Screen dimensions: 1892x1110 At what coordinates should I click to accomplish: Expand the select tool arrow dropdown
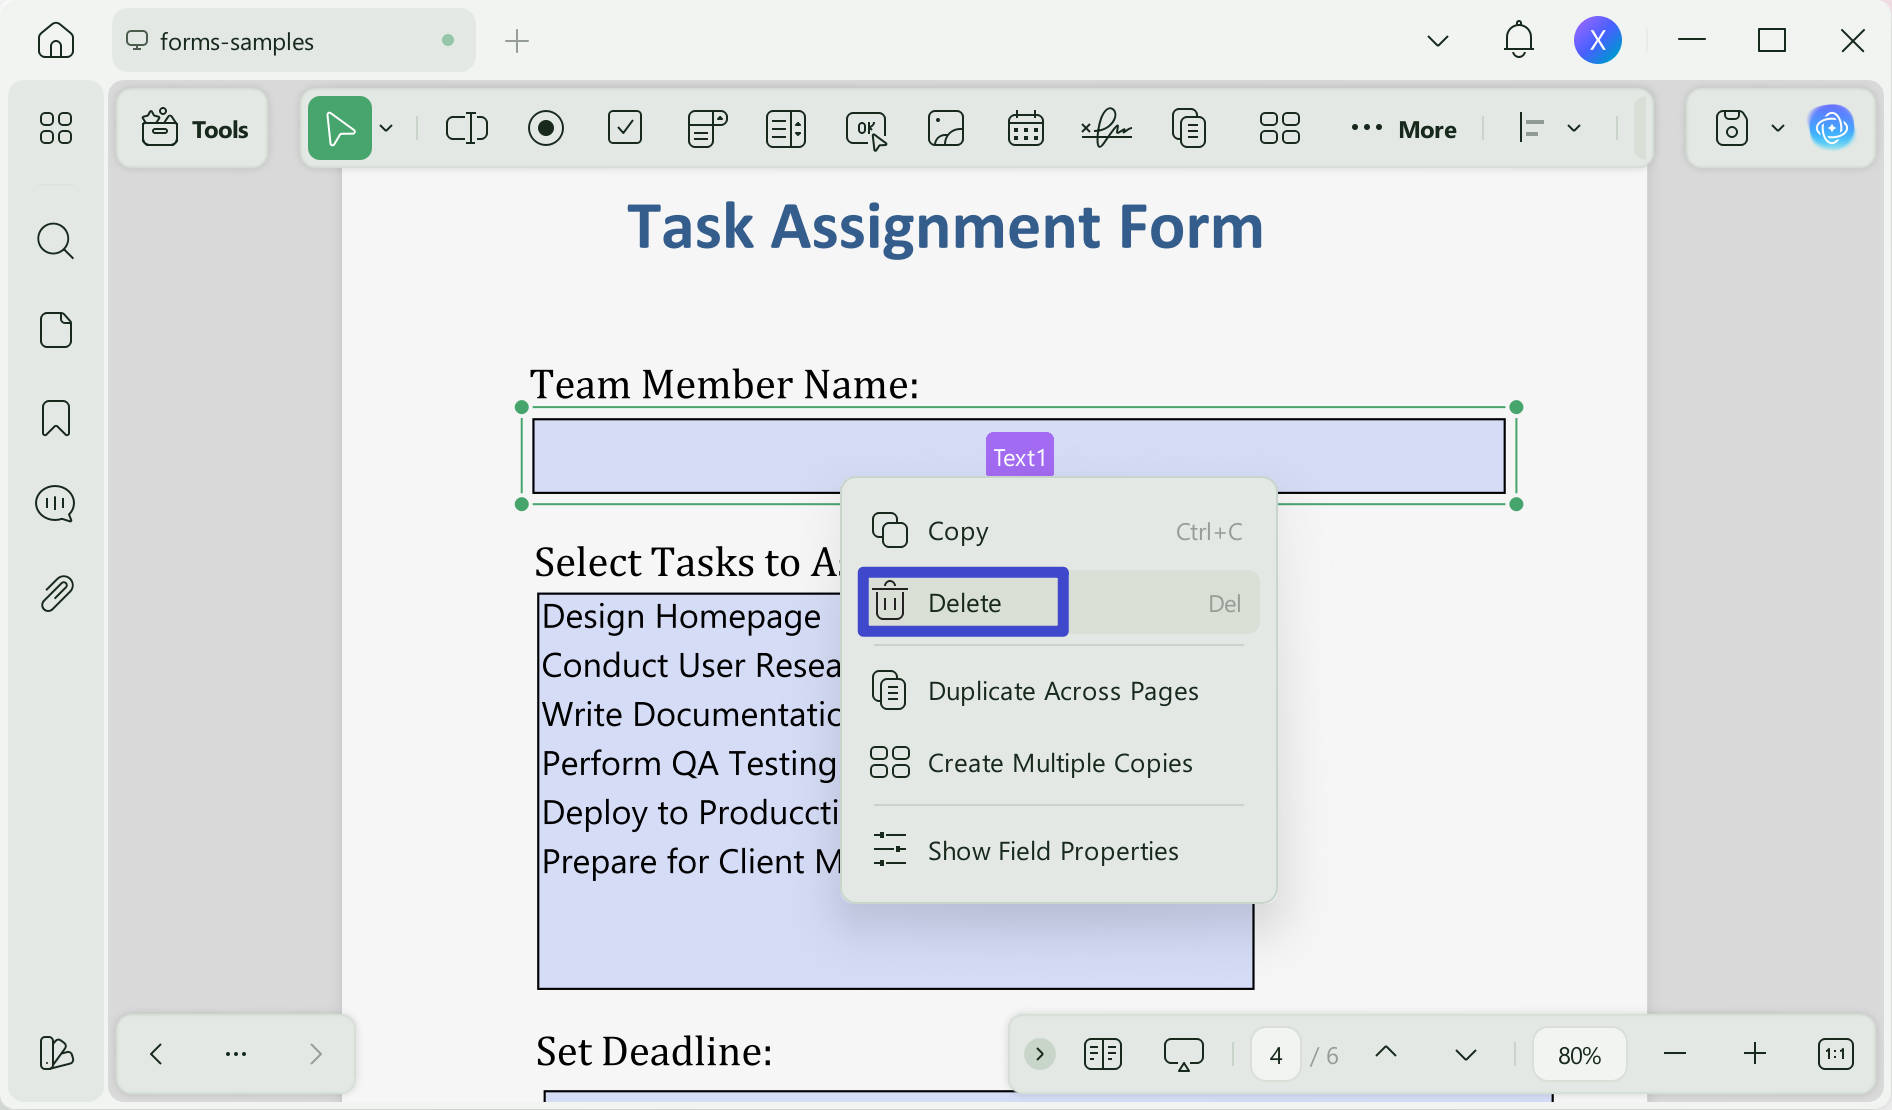pos(386,128)
